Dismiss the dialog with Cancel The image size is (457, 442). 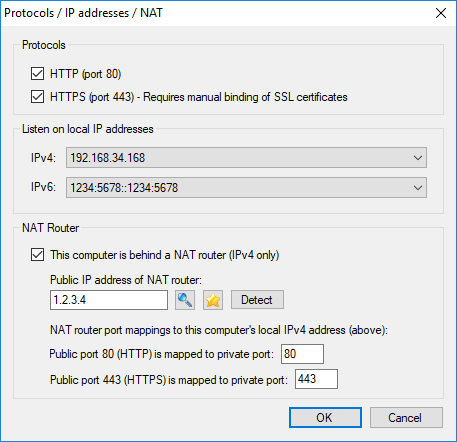click(x=406, y=417)
